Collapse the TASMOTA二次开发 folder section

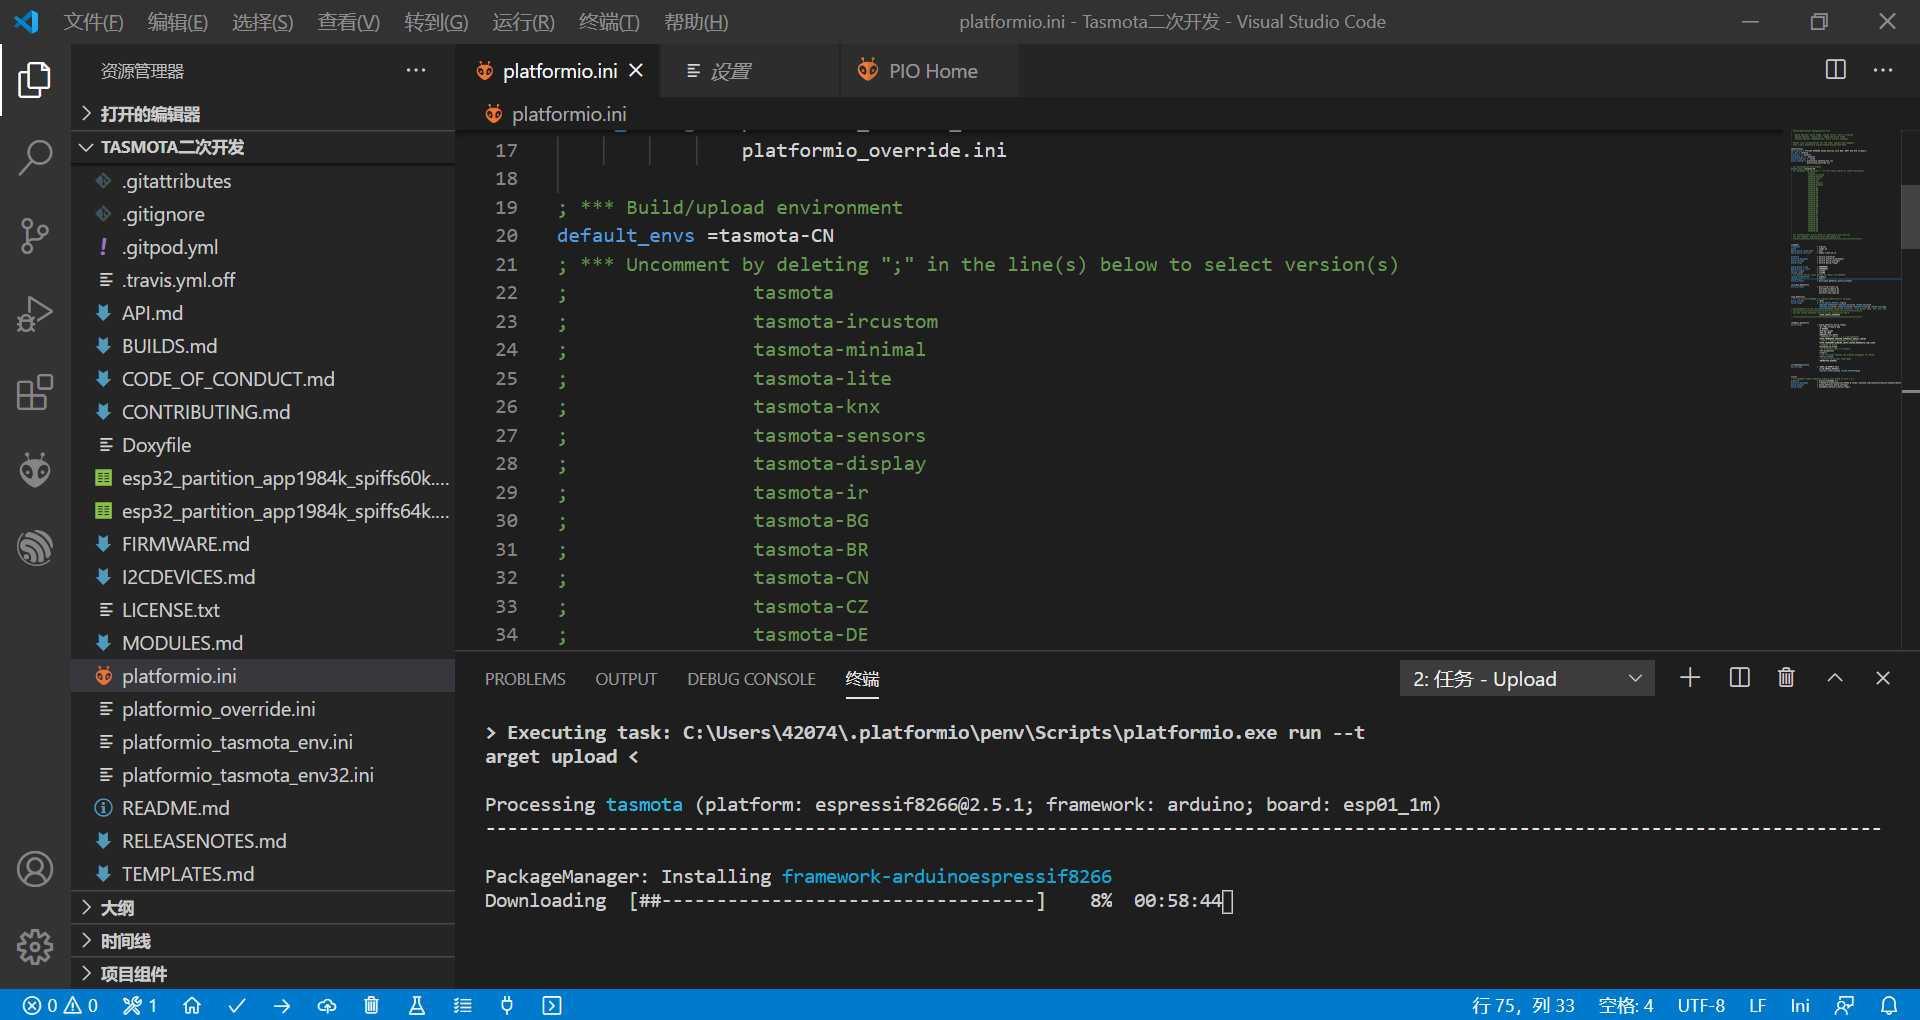coord(264,147)
